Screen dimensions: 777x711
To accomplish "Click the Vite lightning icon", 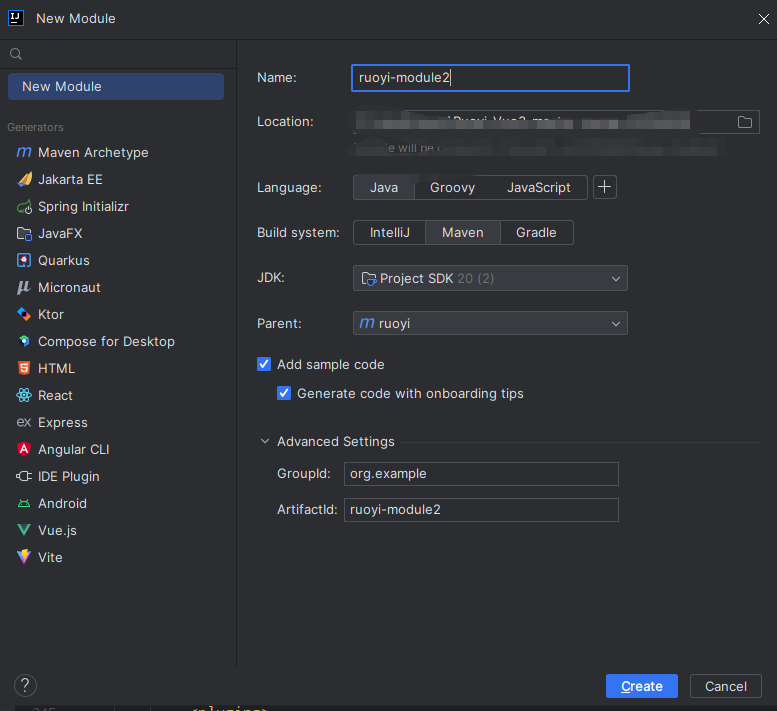I will coord(24,557).
